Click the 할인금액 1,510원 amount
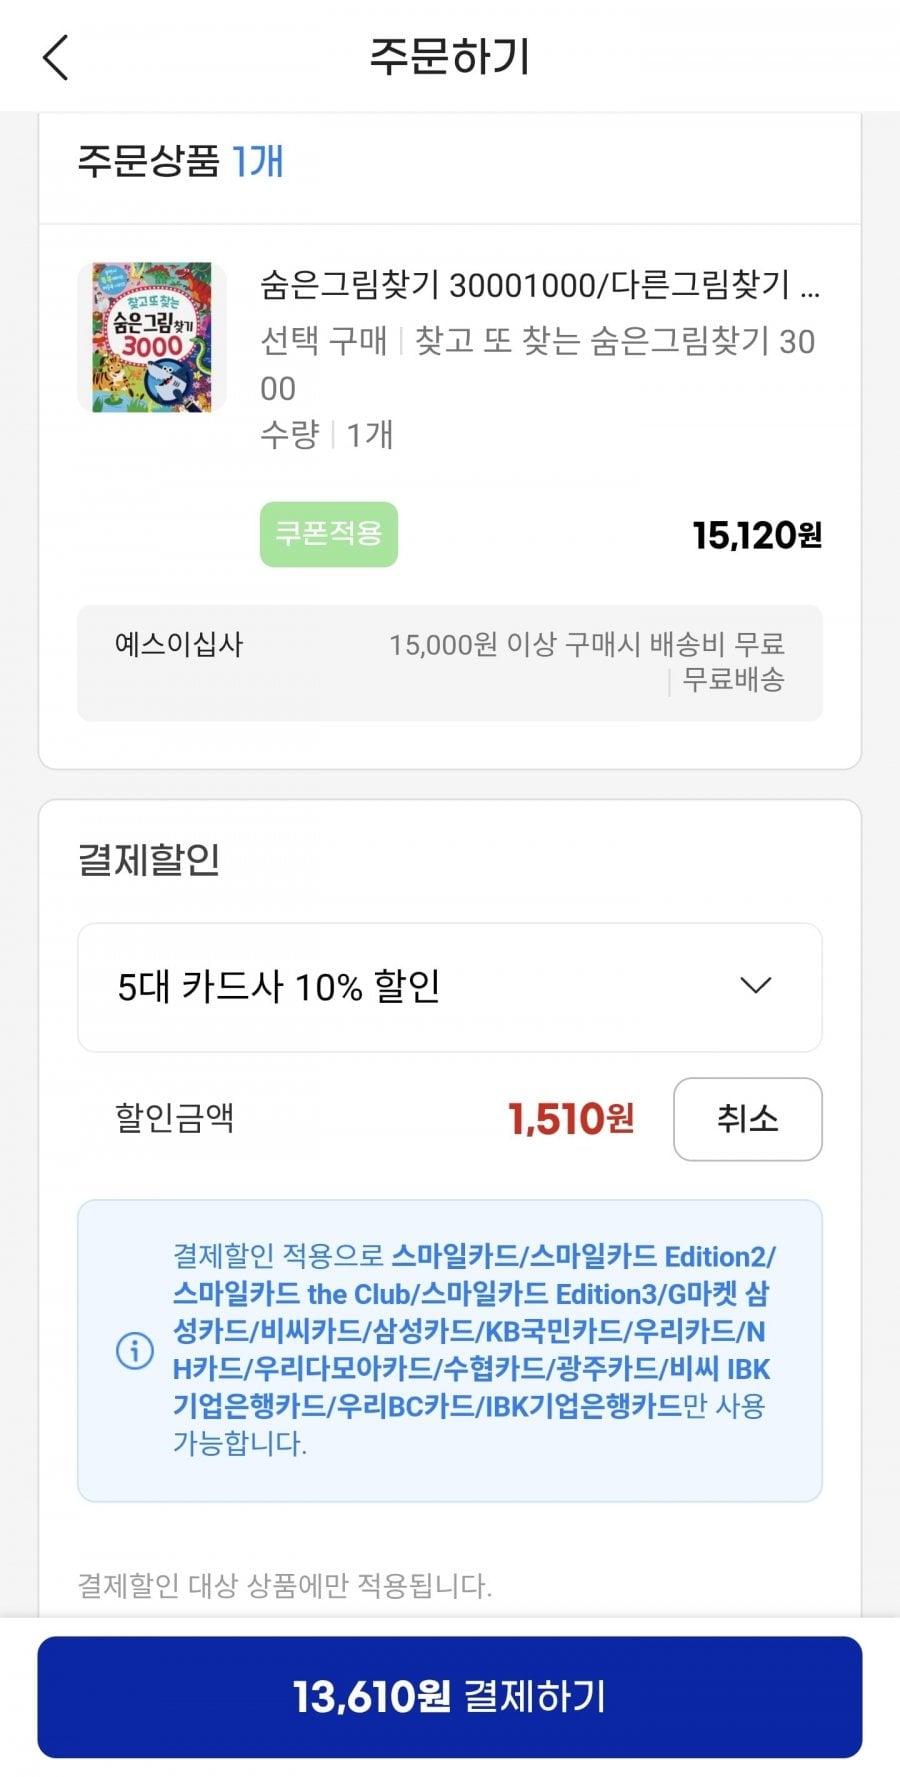The image size is (900, 1777). pyautogui.click(x=570, y=1119)
